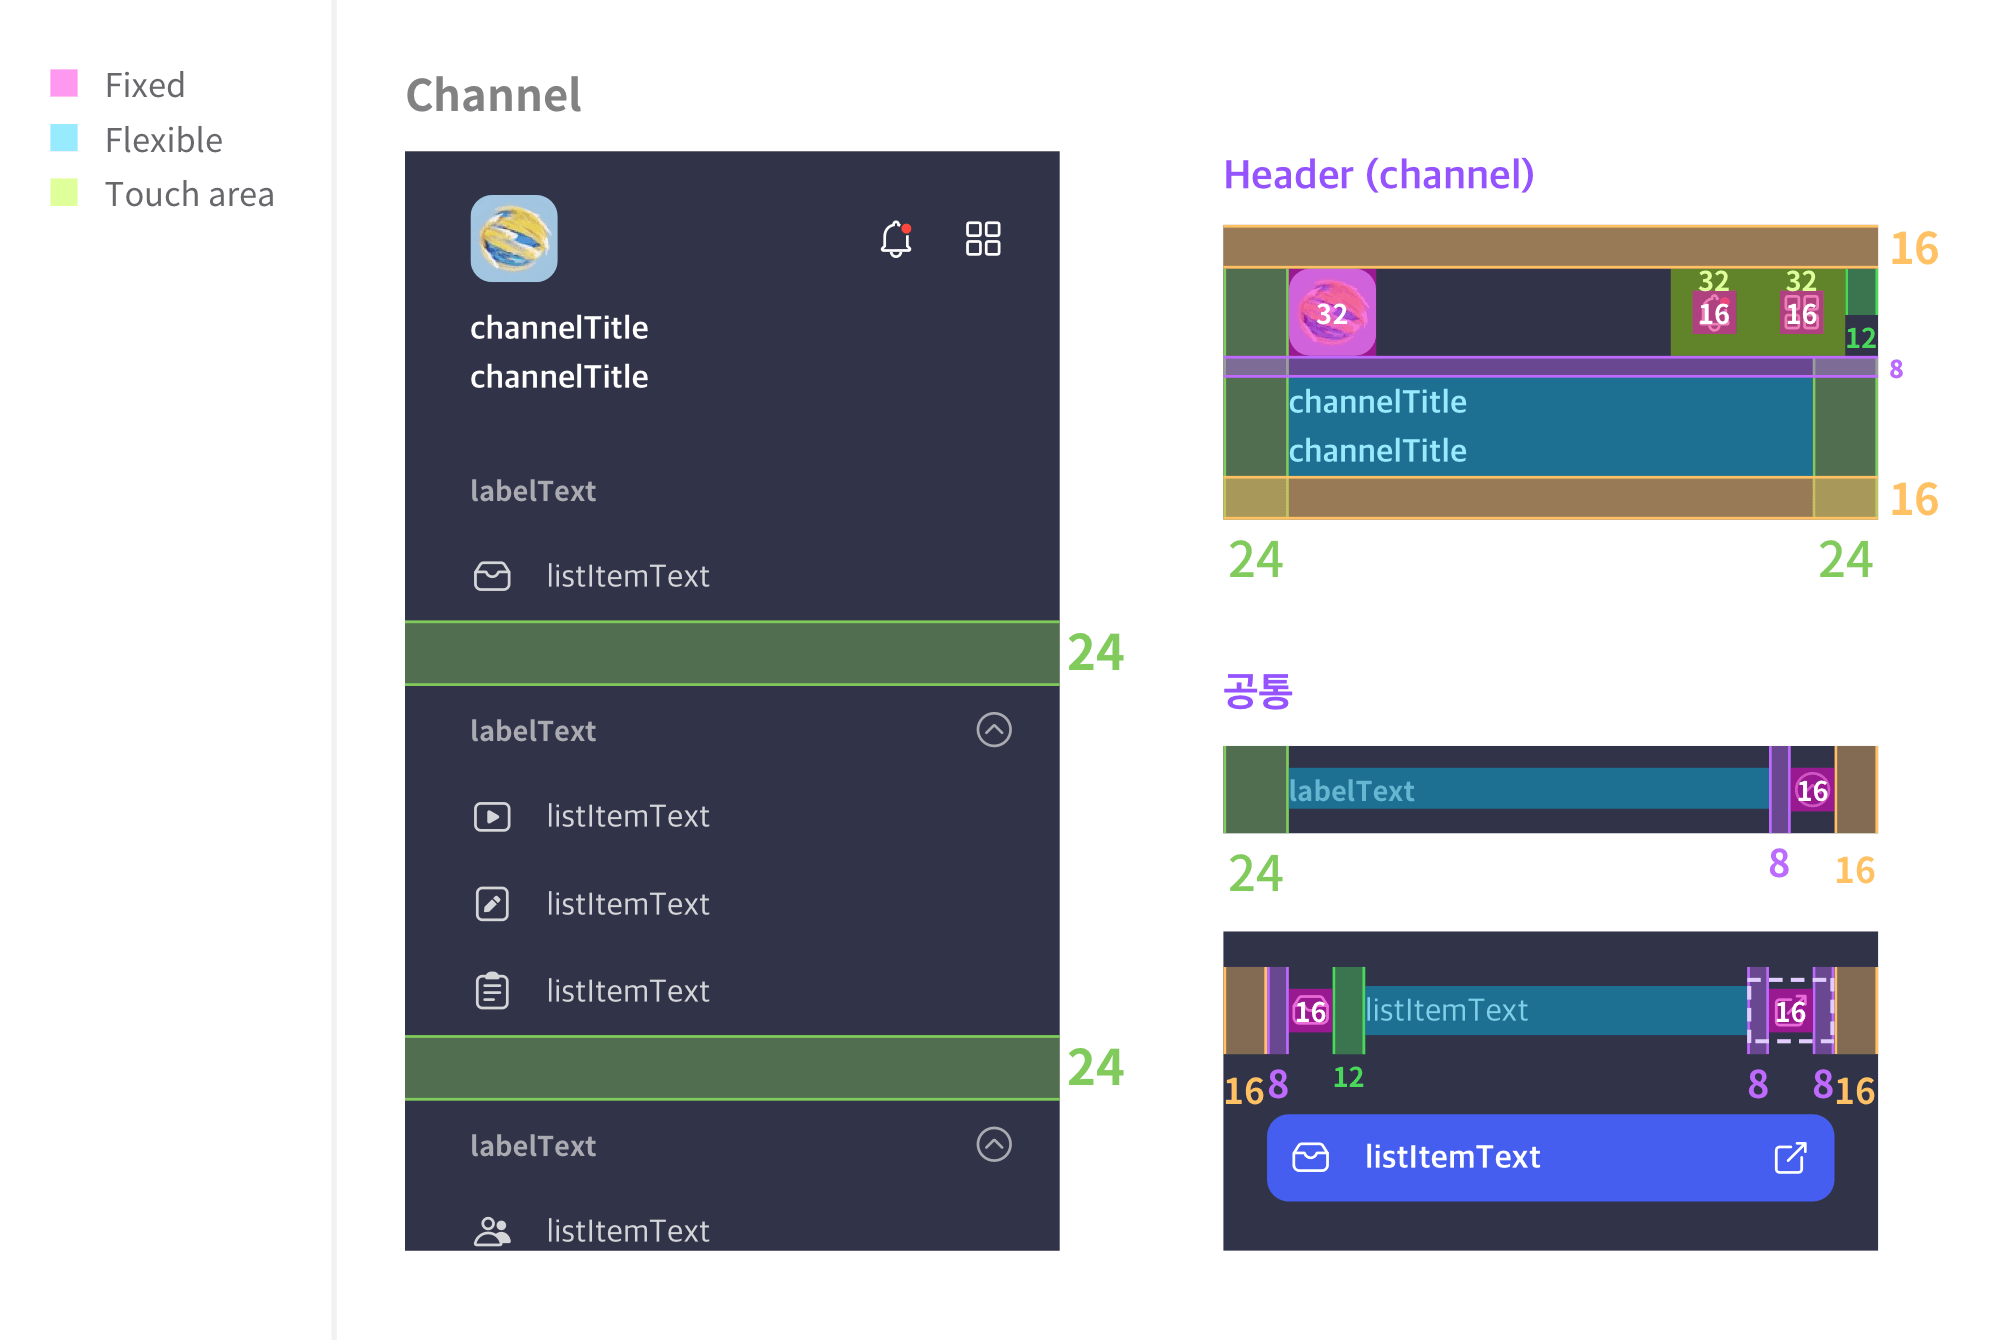The width and height of the screenshot is (1992, 1340).
Task: Click the yellow-green Touch area swatch
Action: [x=64, y=192]
